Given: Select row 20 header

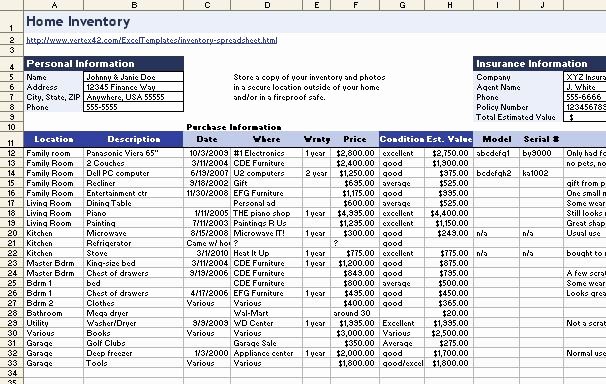Looking at the screenshot, I should tap(12, 233).
